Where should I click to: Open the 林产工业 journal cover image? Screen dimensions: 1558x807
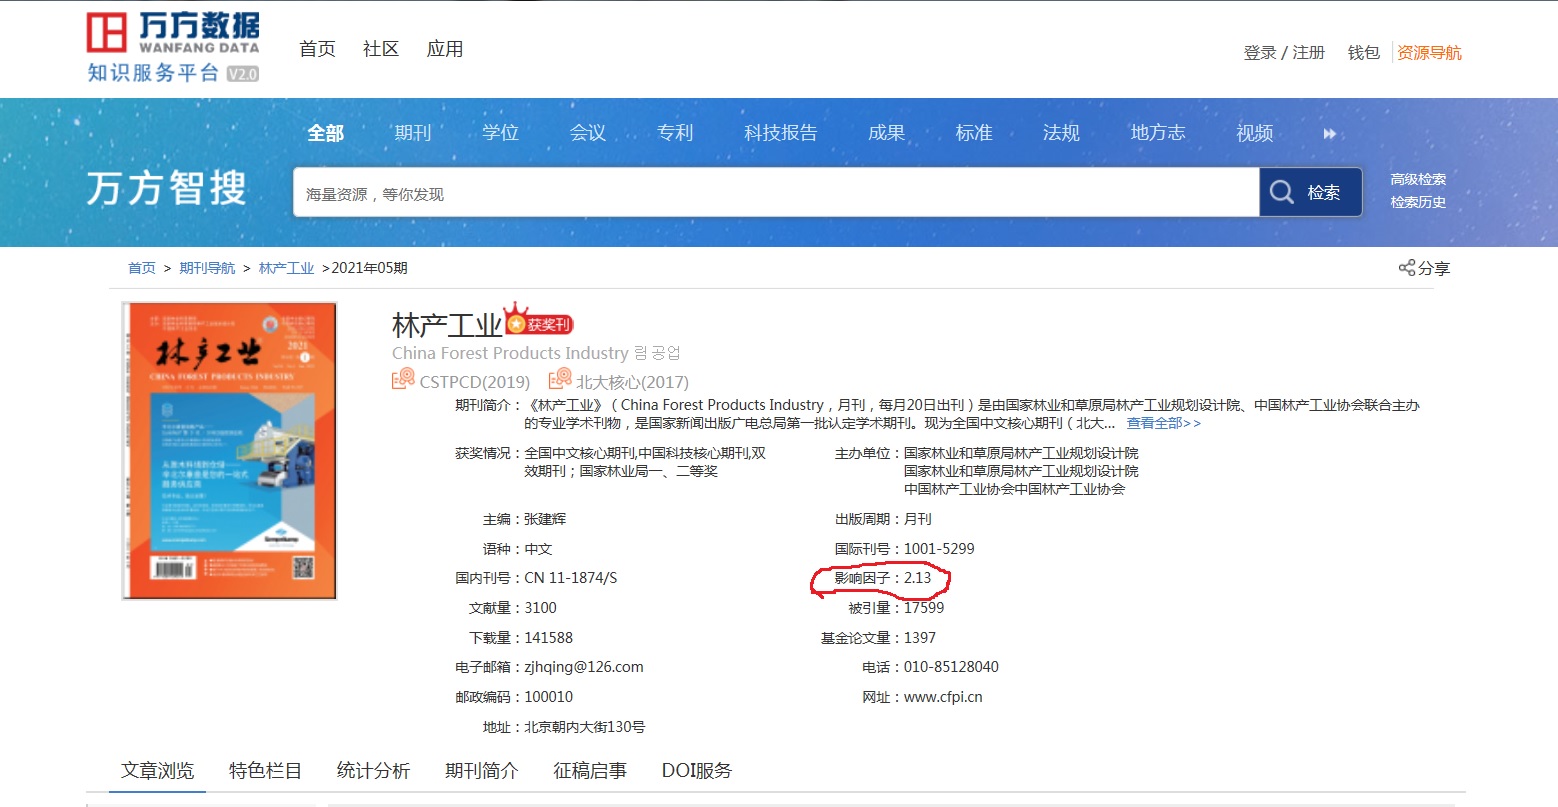coord(229,450)
